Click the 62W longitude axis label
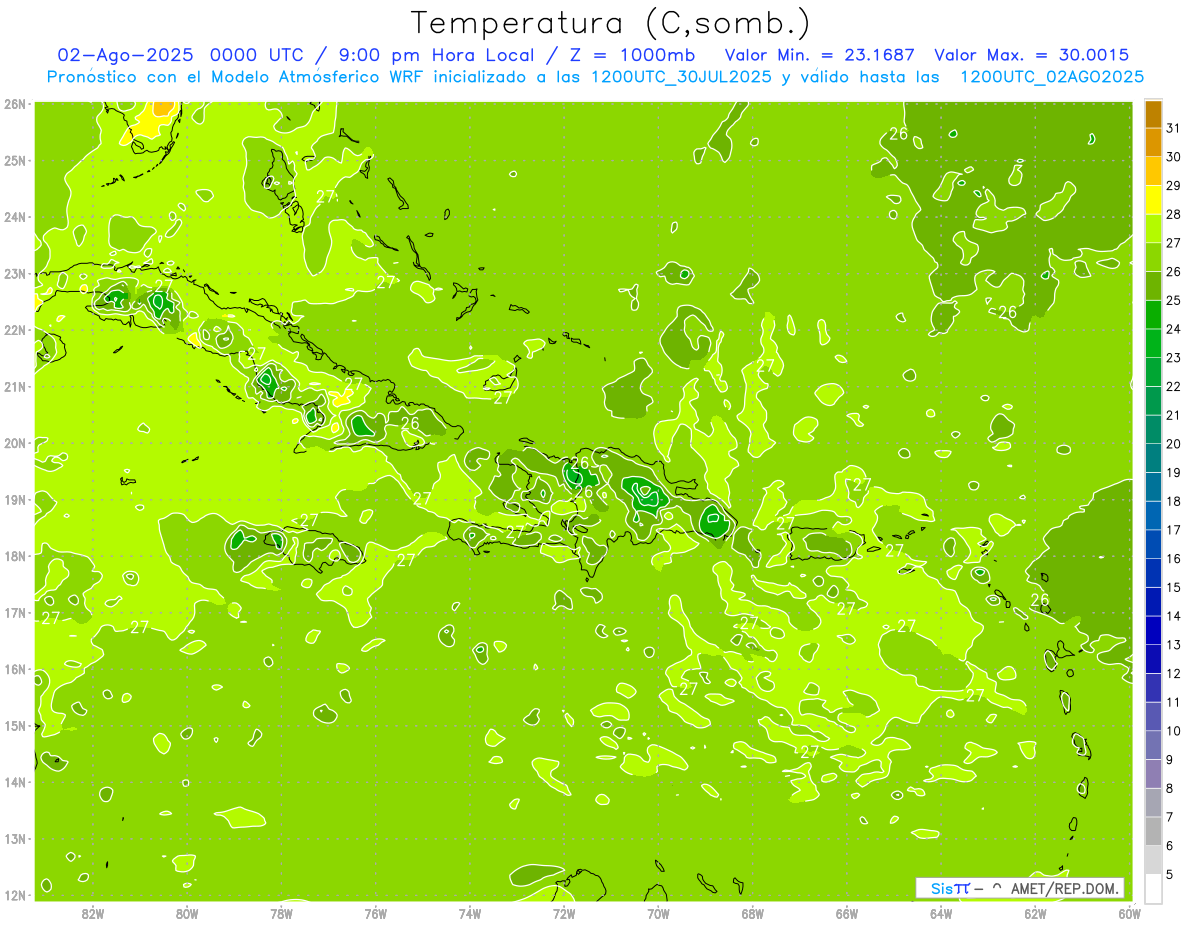This screenshot has height=927, width=1200. click(x=1036, y=913)
